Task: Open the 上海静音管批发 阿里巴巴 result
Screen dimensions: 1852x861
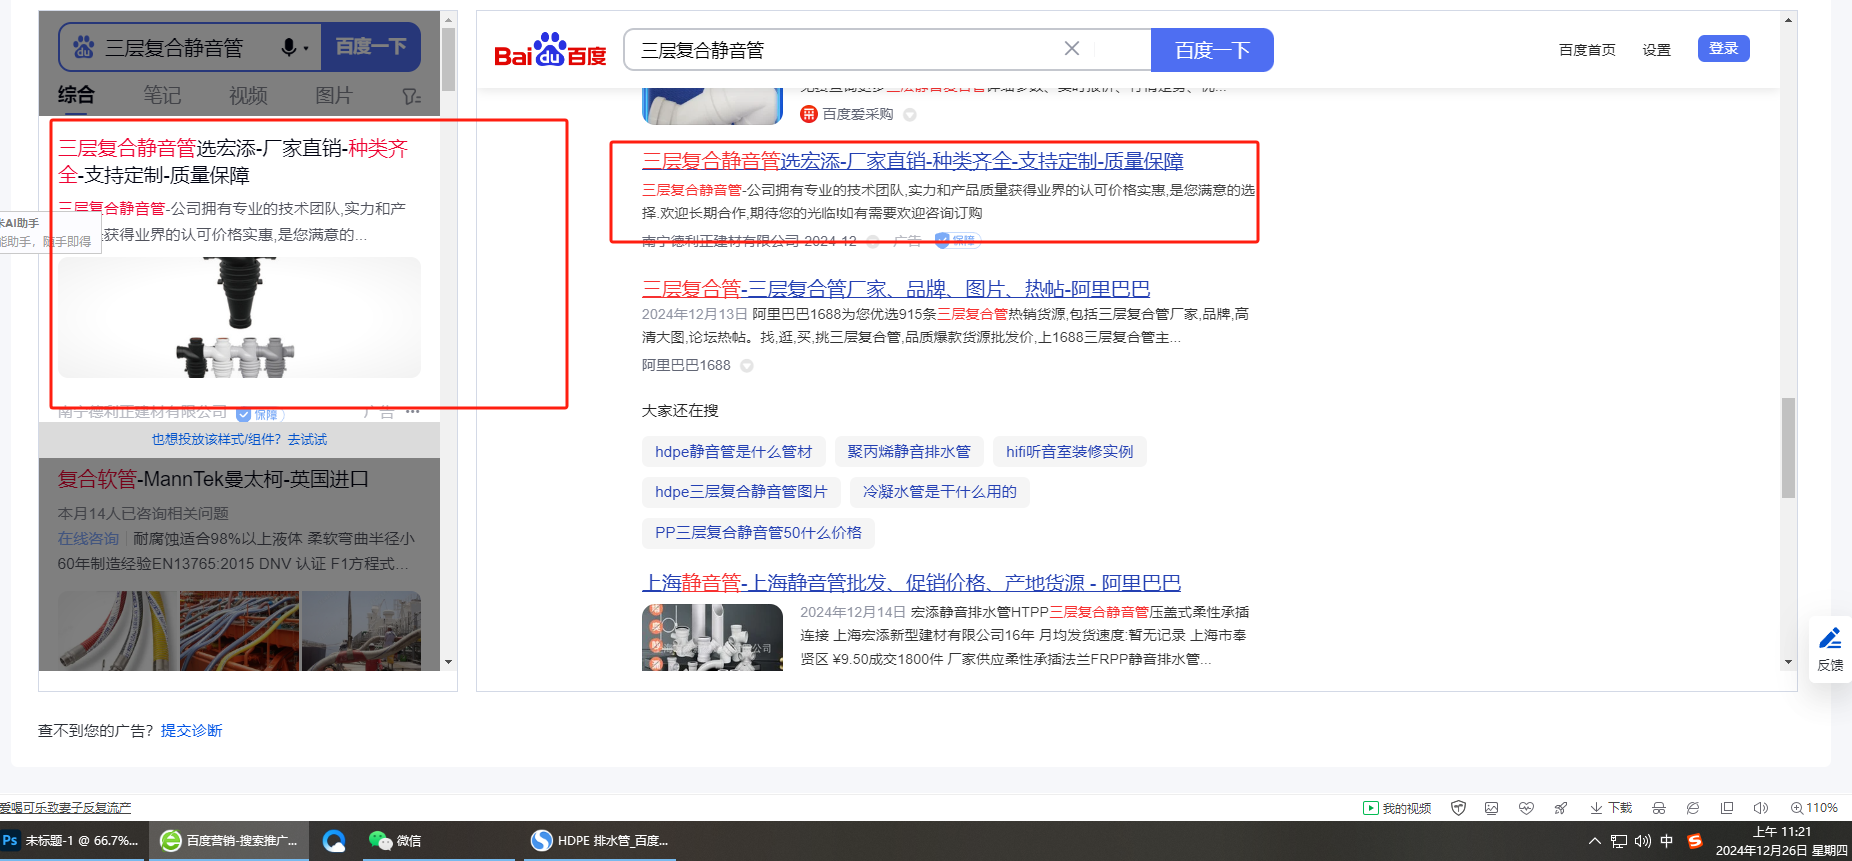Action: (x=911, y=583)
